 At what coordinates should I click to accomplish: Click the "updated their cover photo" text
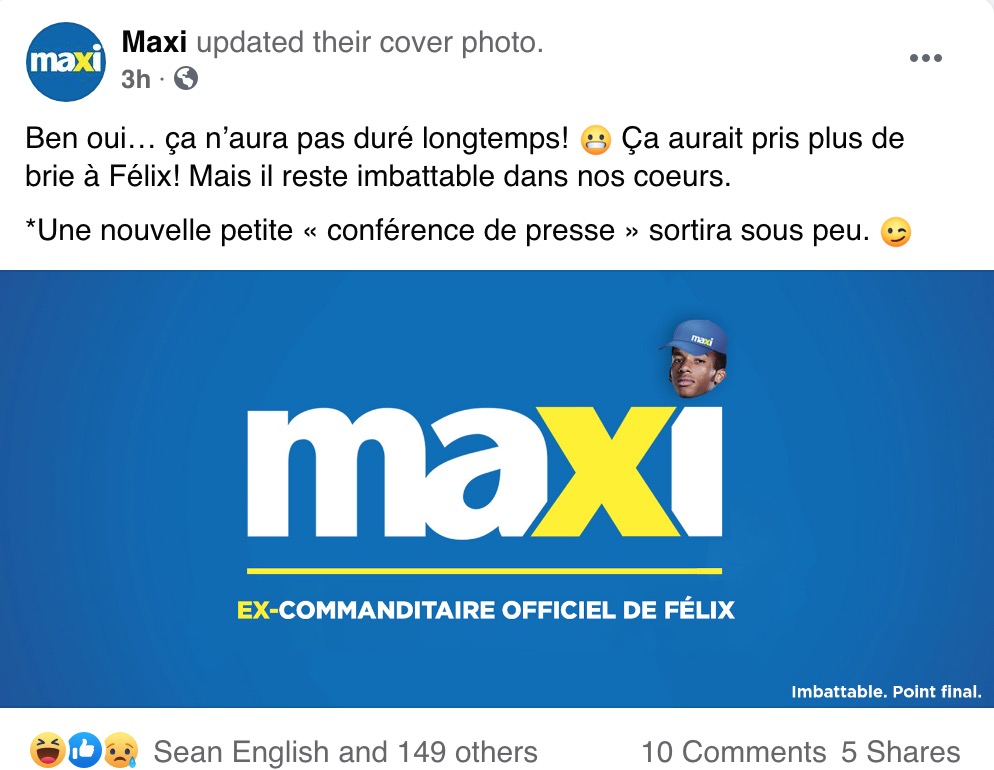click(x=370, y=43)
